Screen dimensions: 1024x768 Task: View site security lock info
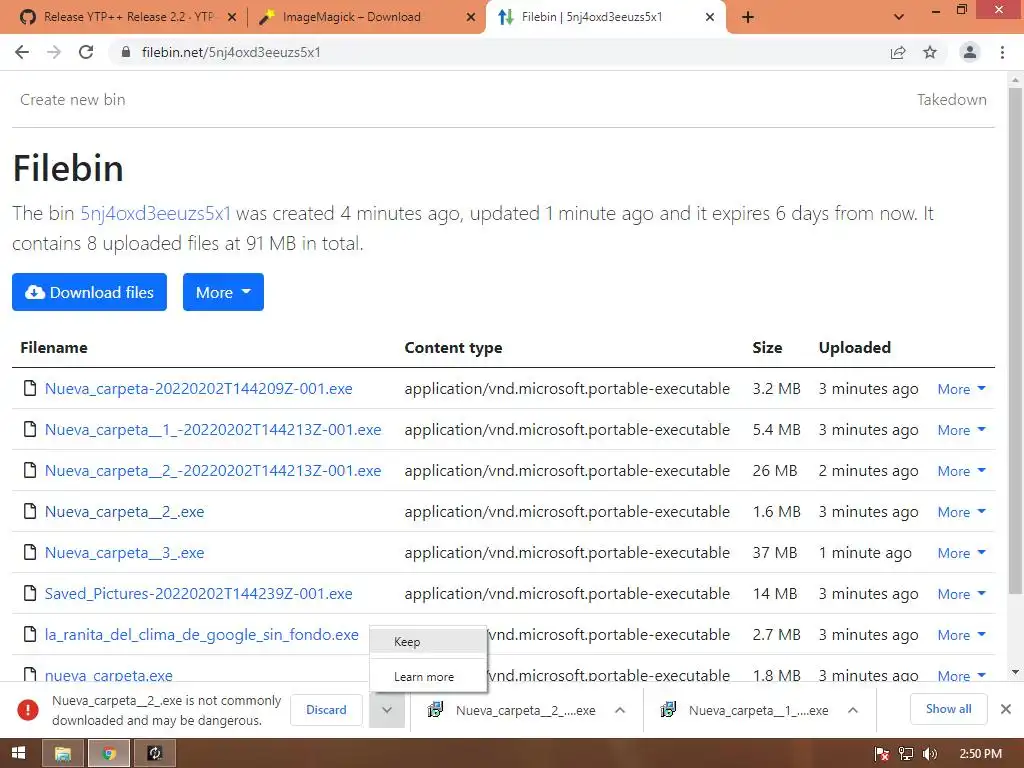click(x=126, y=52)
